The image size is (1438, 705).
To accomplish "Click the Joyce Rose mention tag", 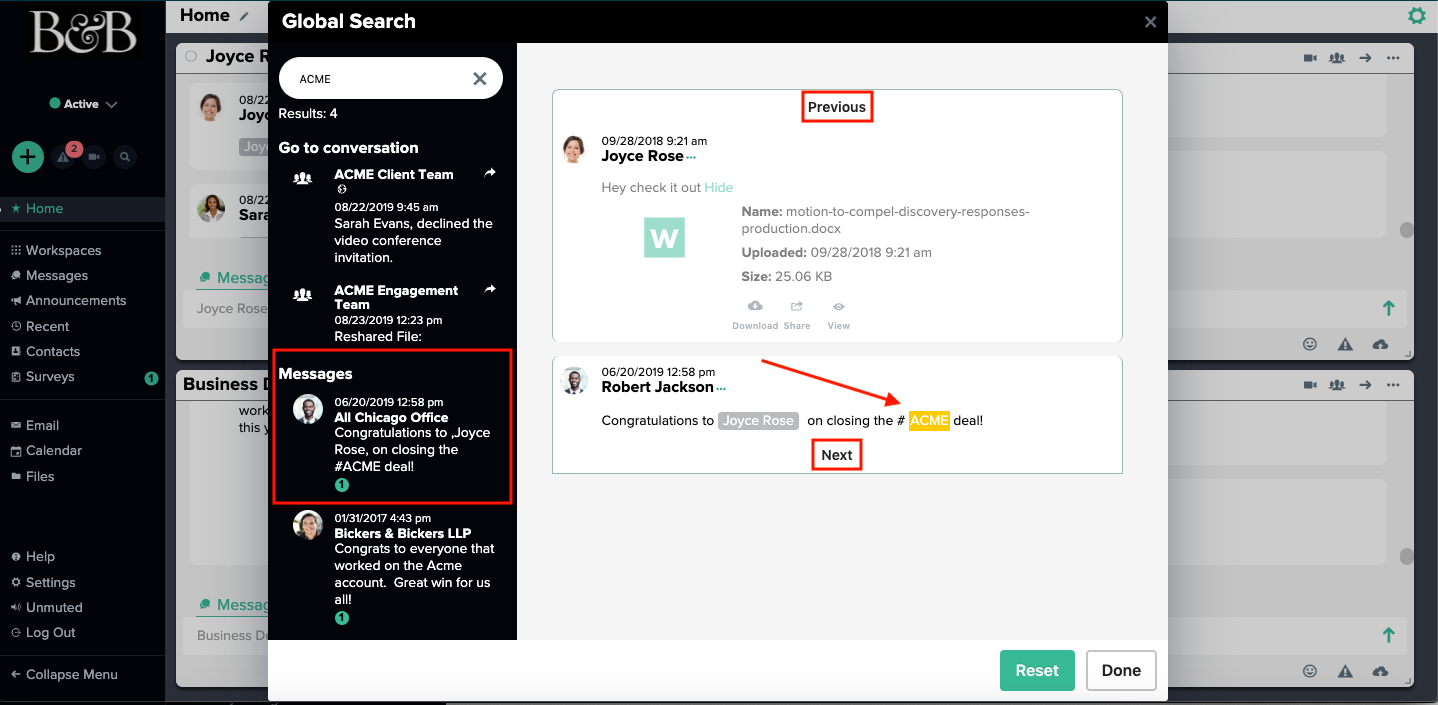I will 758,421.
